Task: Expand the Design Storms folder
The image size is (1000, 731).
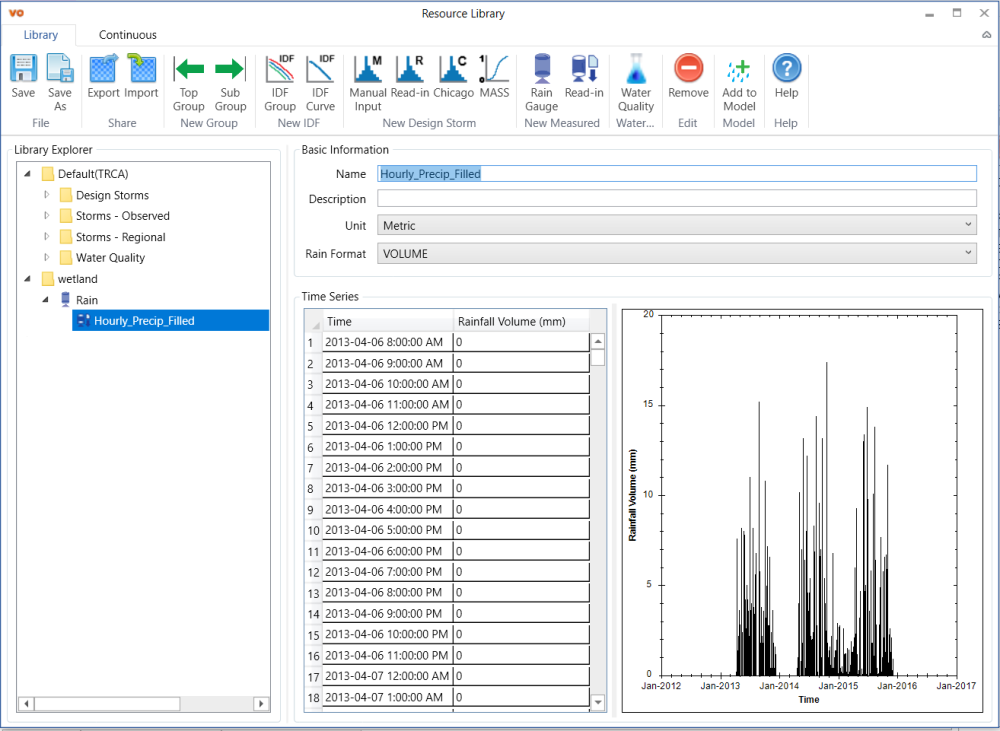Action: (x=46, y=195)
